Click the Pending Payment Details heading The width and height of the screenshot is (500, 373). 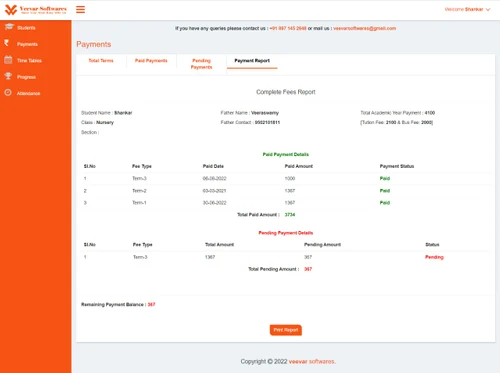click(x=286, y=233)
